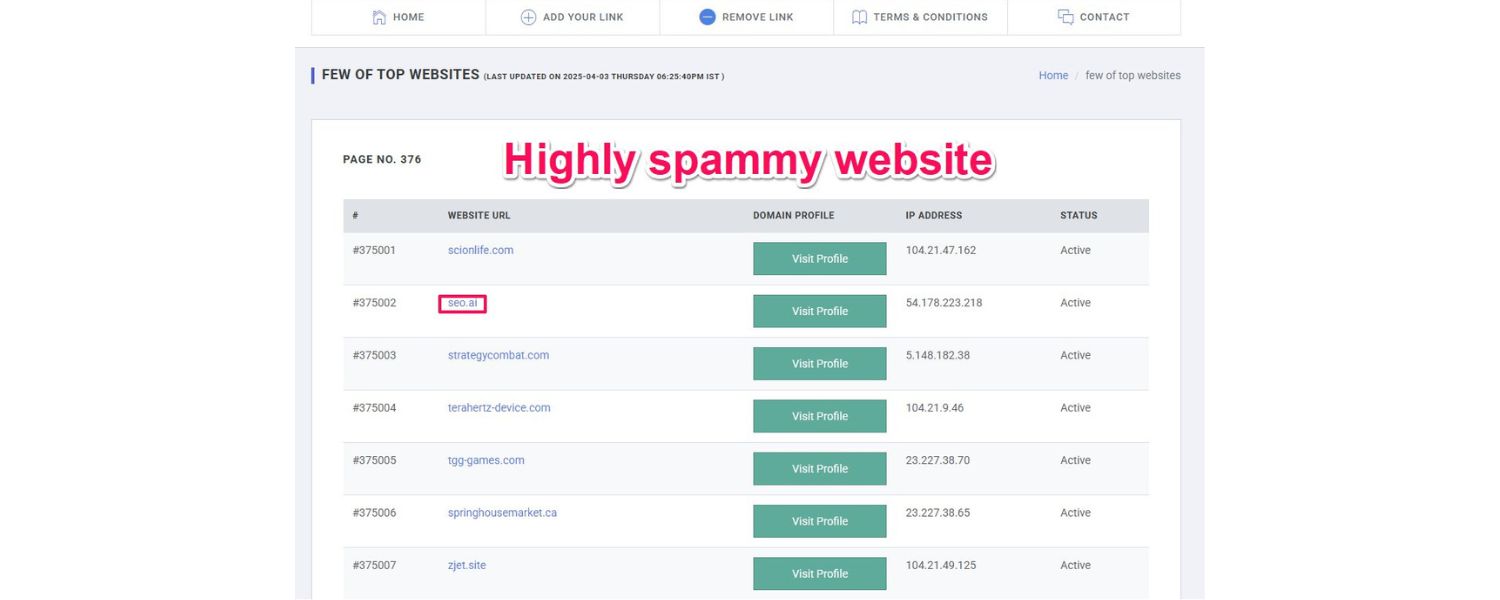This screenshot has height=600, width=1500.
Task: Open the terahertz-device.com website link
Action: 500,407
